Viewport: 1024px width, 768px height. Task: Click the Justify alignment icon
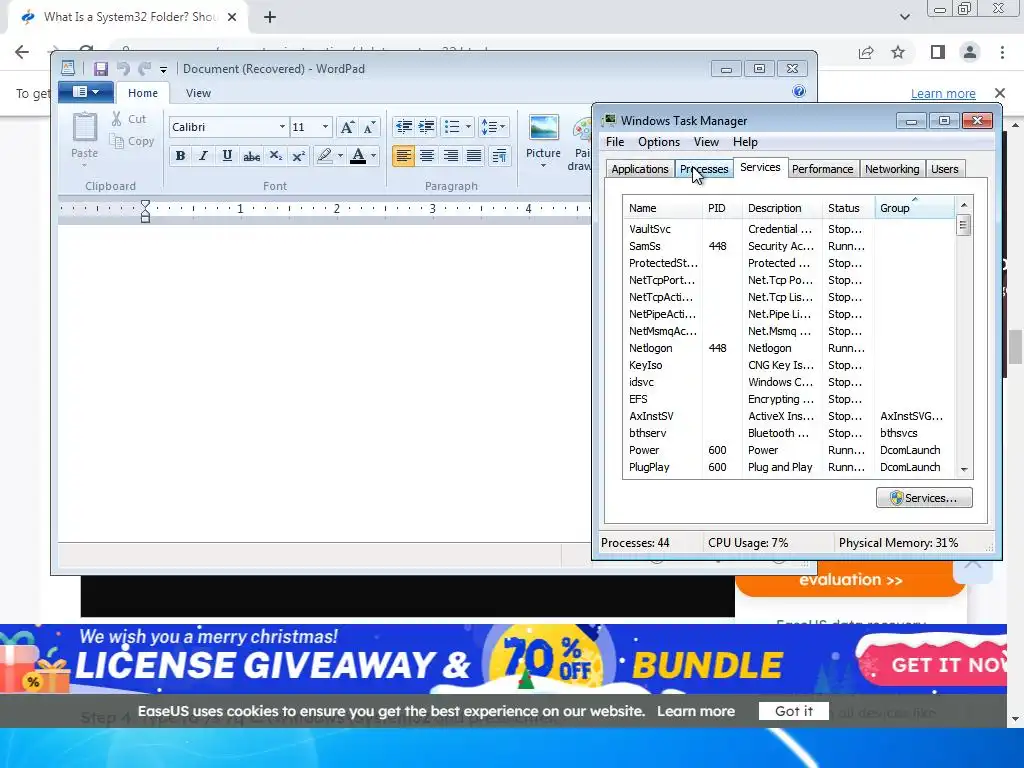point(474,155)
